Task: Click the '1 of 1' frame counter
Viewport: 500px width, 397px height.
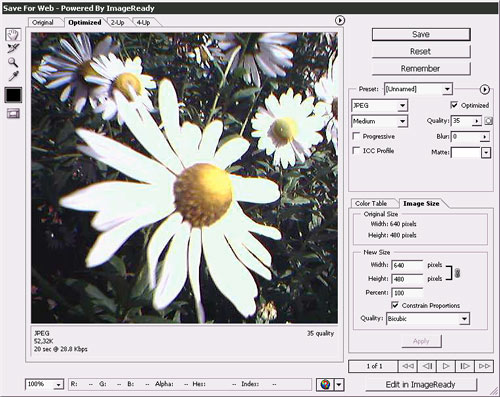Action: (374, 366)
